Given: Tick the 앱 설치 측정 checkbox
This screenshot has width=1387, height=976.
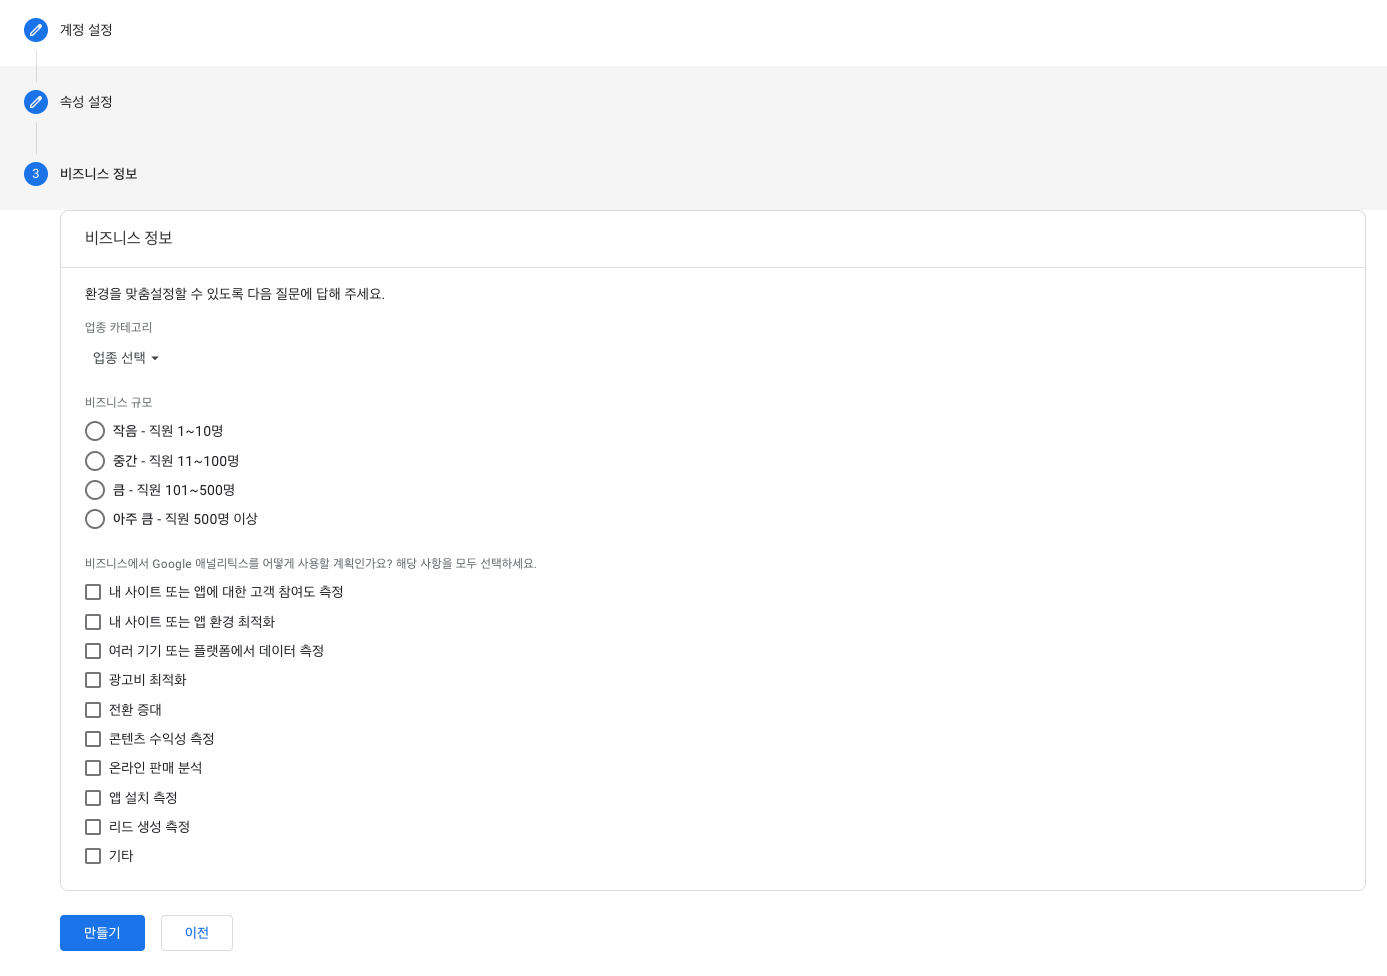Looking at the screenshot, I should (93, 798).
